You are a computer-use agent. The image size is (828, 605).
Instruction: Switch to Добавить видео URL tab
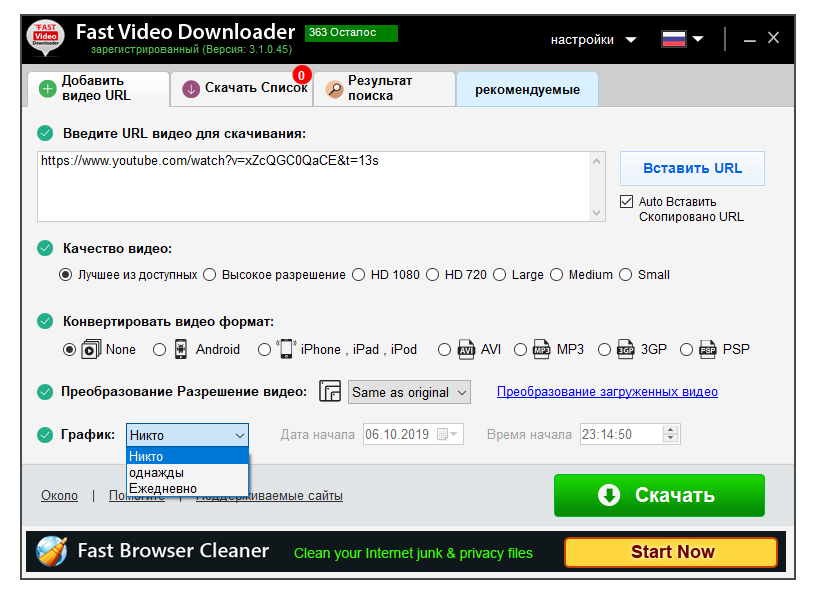98,89
